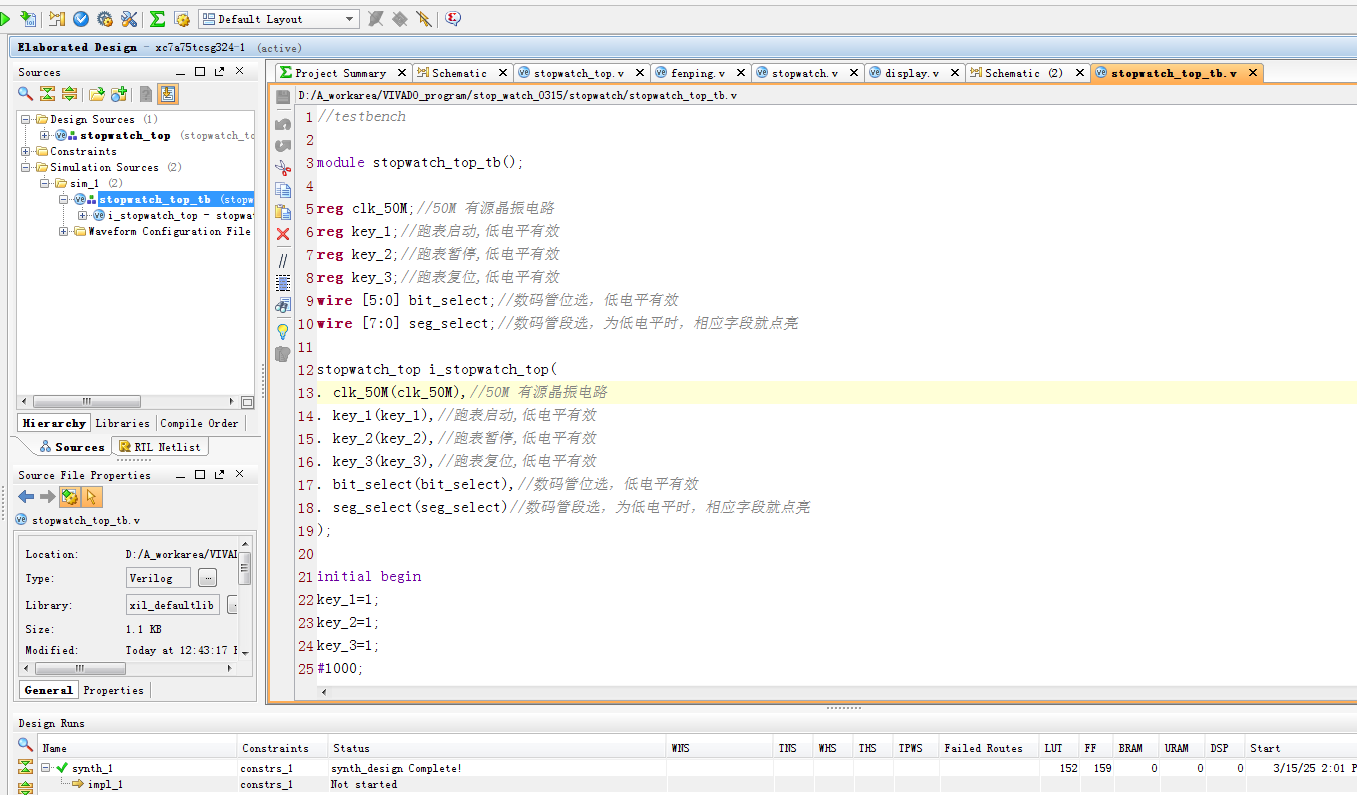Open the Default Layout dropdown
The image size is (1357, 795).
[279, 19]
